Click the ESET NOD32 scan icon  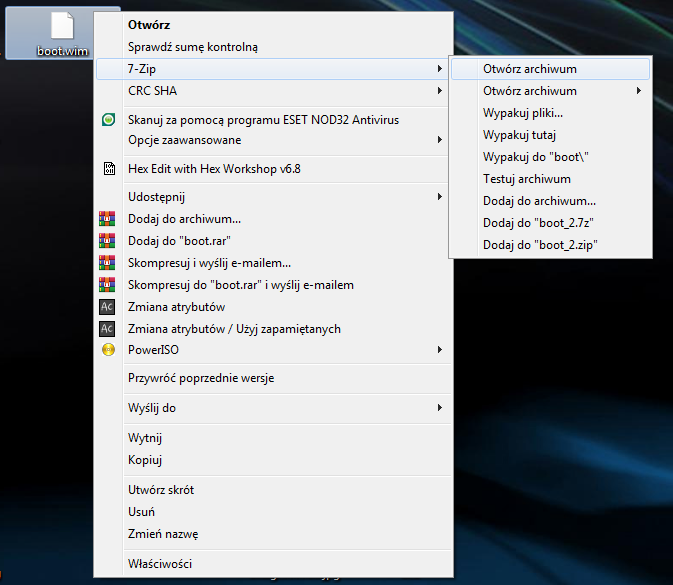108,119
